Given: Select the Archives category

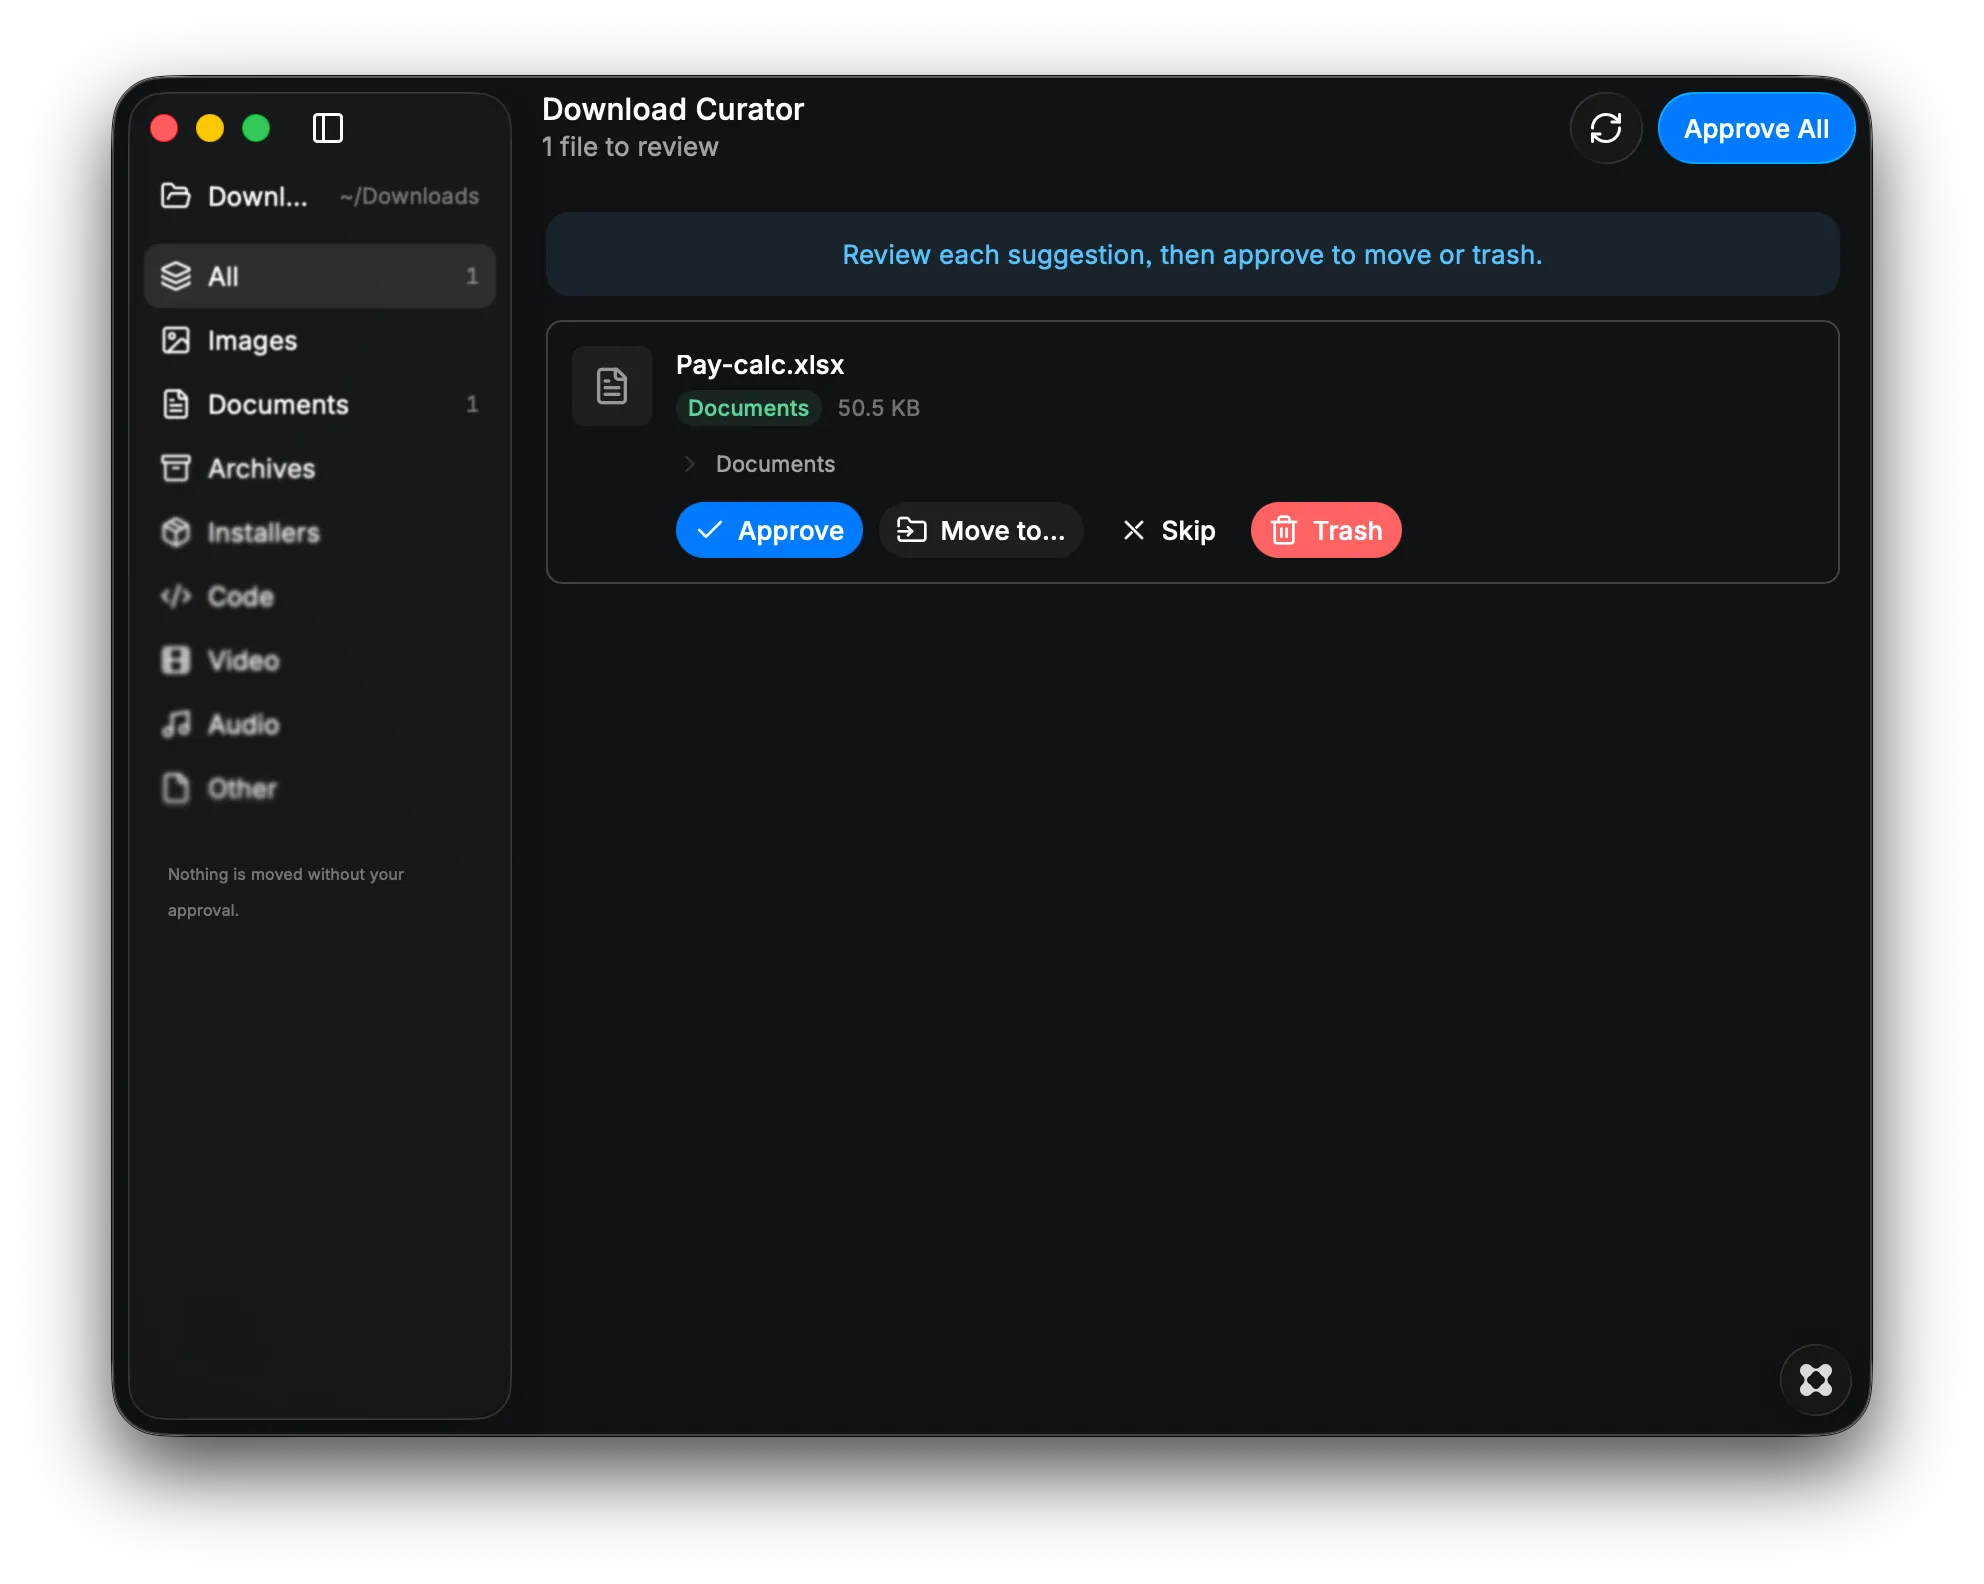Looking at the screenshot, I should click(320, 468).
